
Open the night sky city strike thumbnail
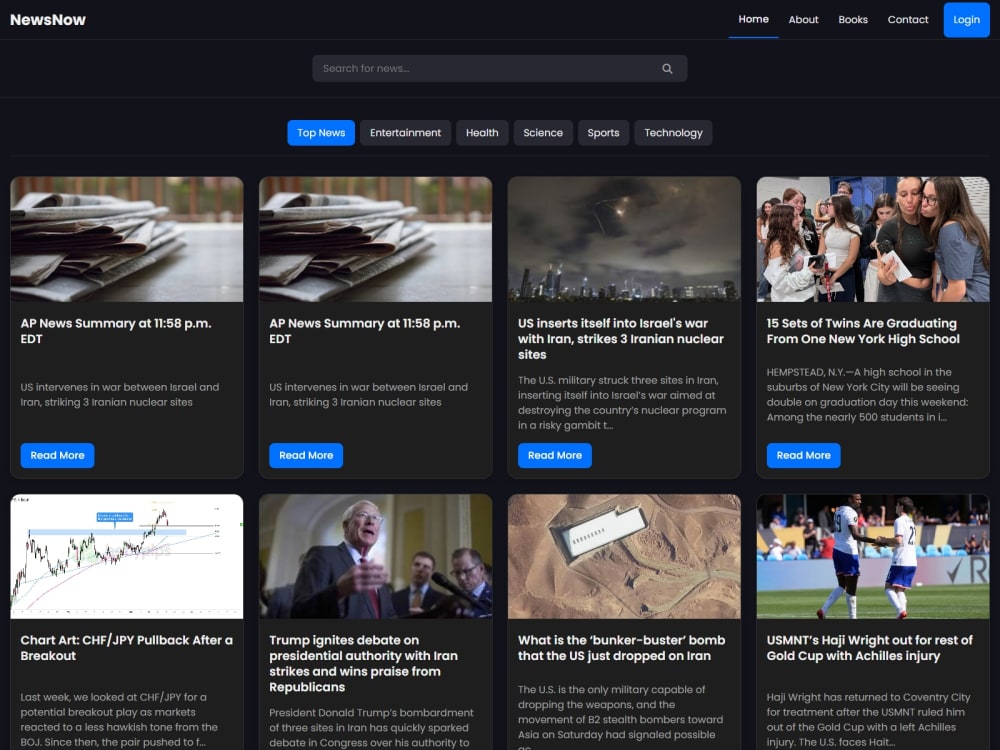(624, 239)
